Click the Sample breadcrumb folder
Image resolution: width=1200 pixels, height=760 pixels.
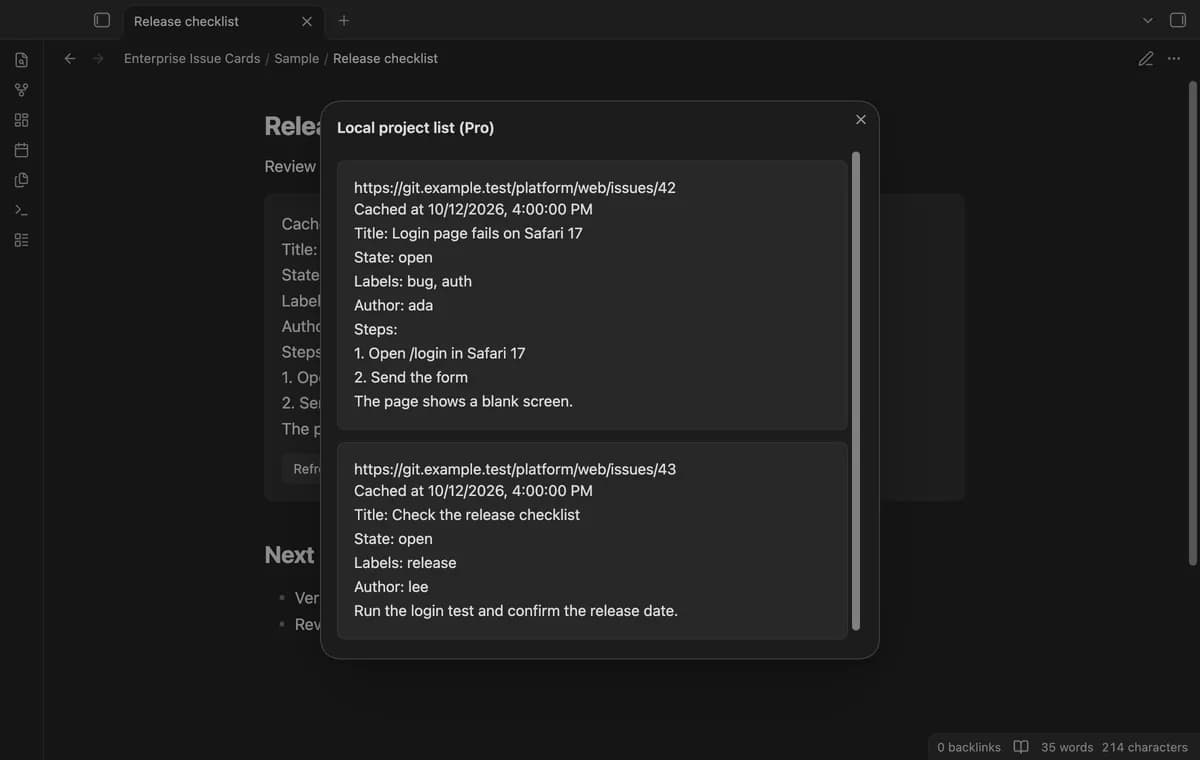pyautogui.click(x=297, y=58)
